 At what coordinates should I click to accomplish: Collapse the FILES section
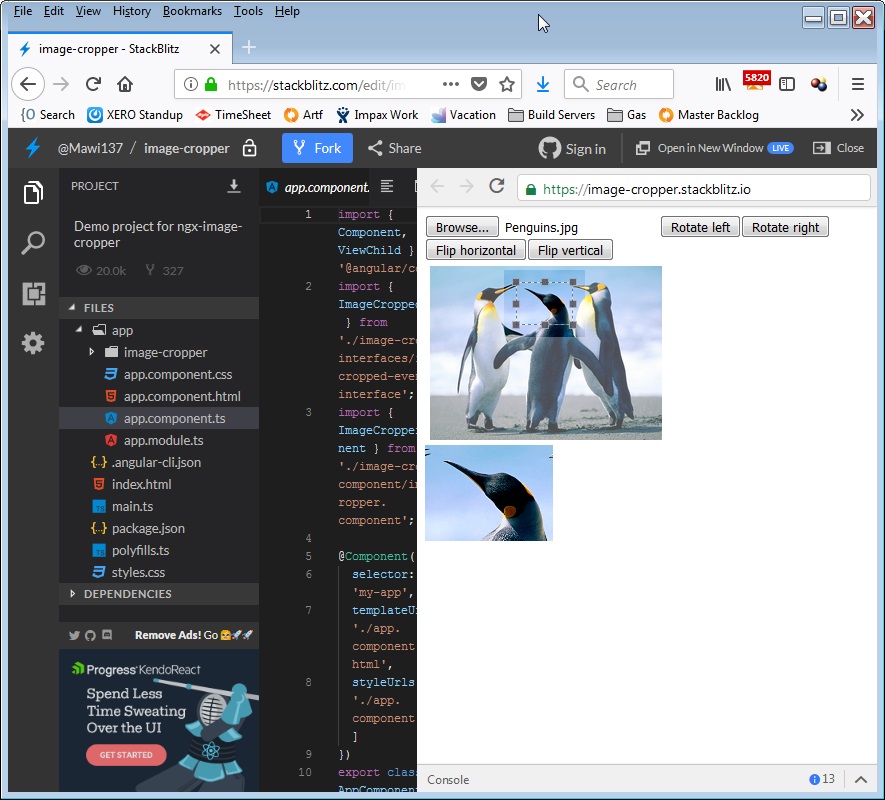click(71, 307)
